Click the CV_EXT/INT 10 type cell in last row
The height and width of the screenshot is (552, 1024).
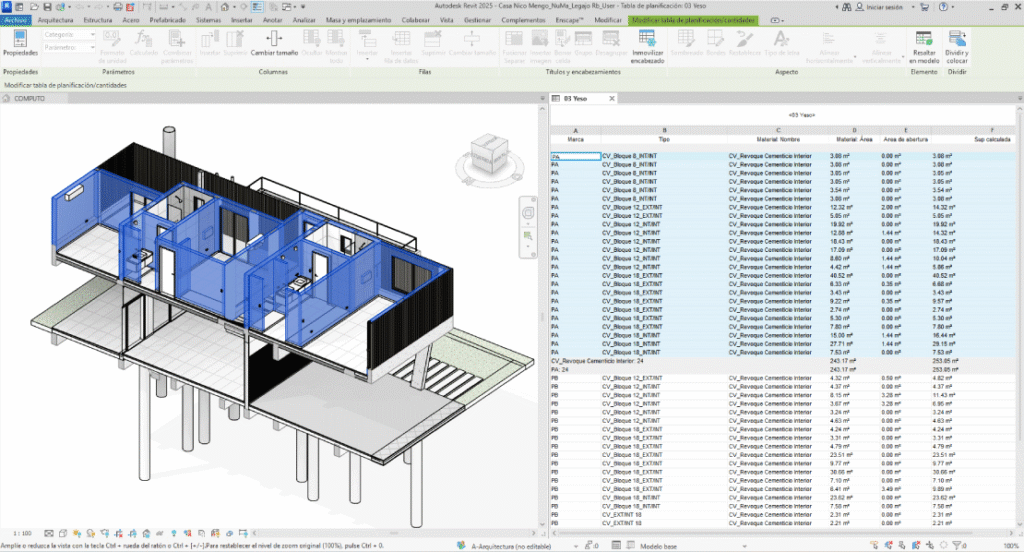click(664, 523)
